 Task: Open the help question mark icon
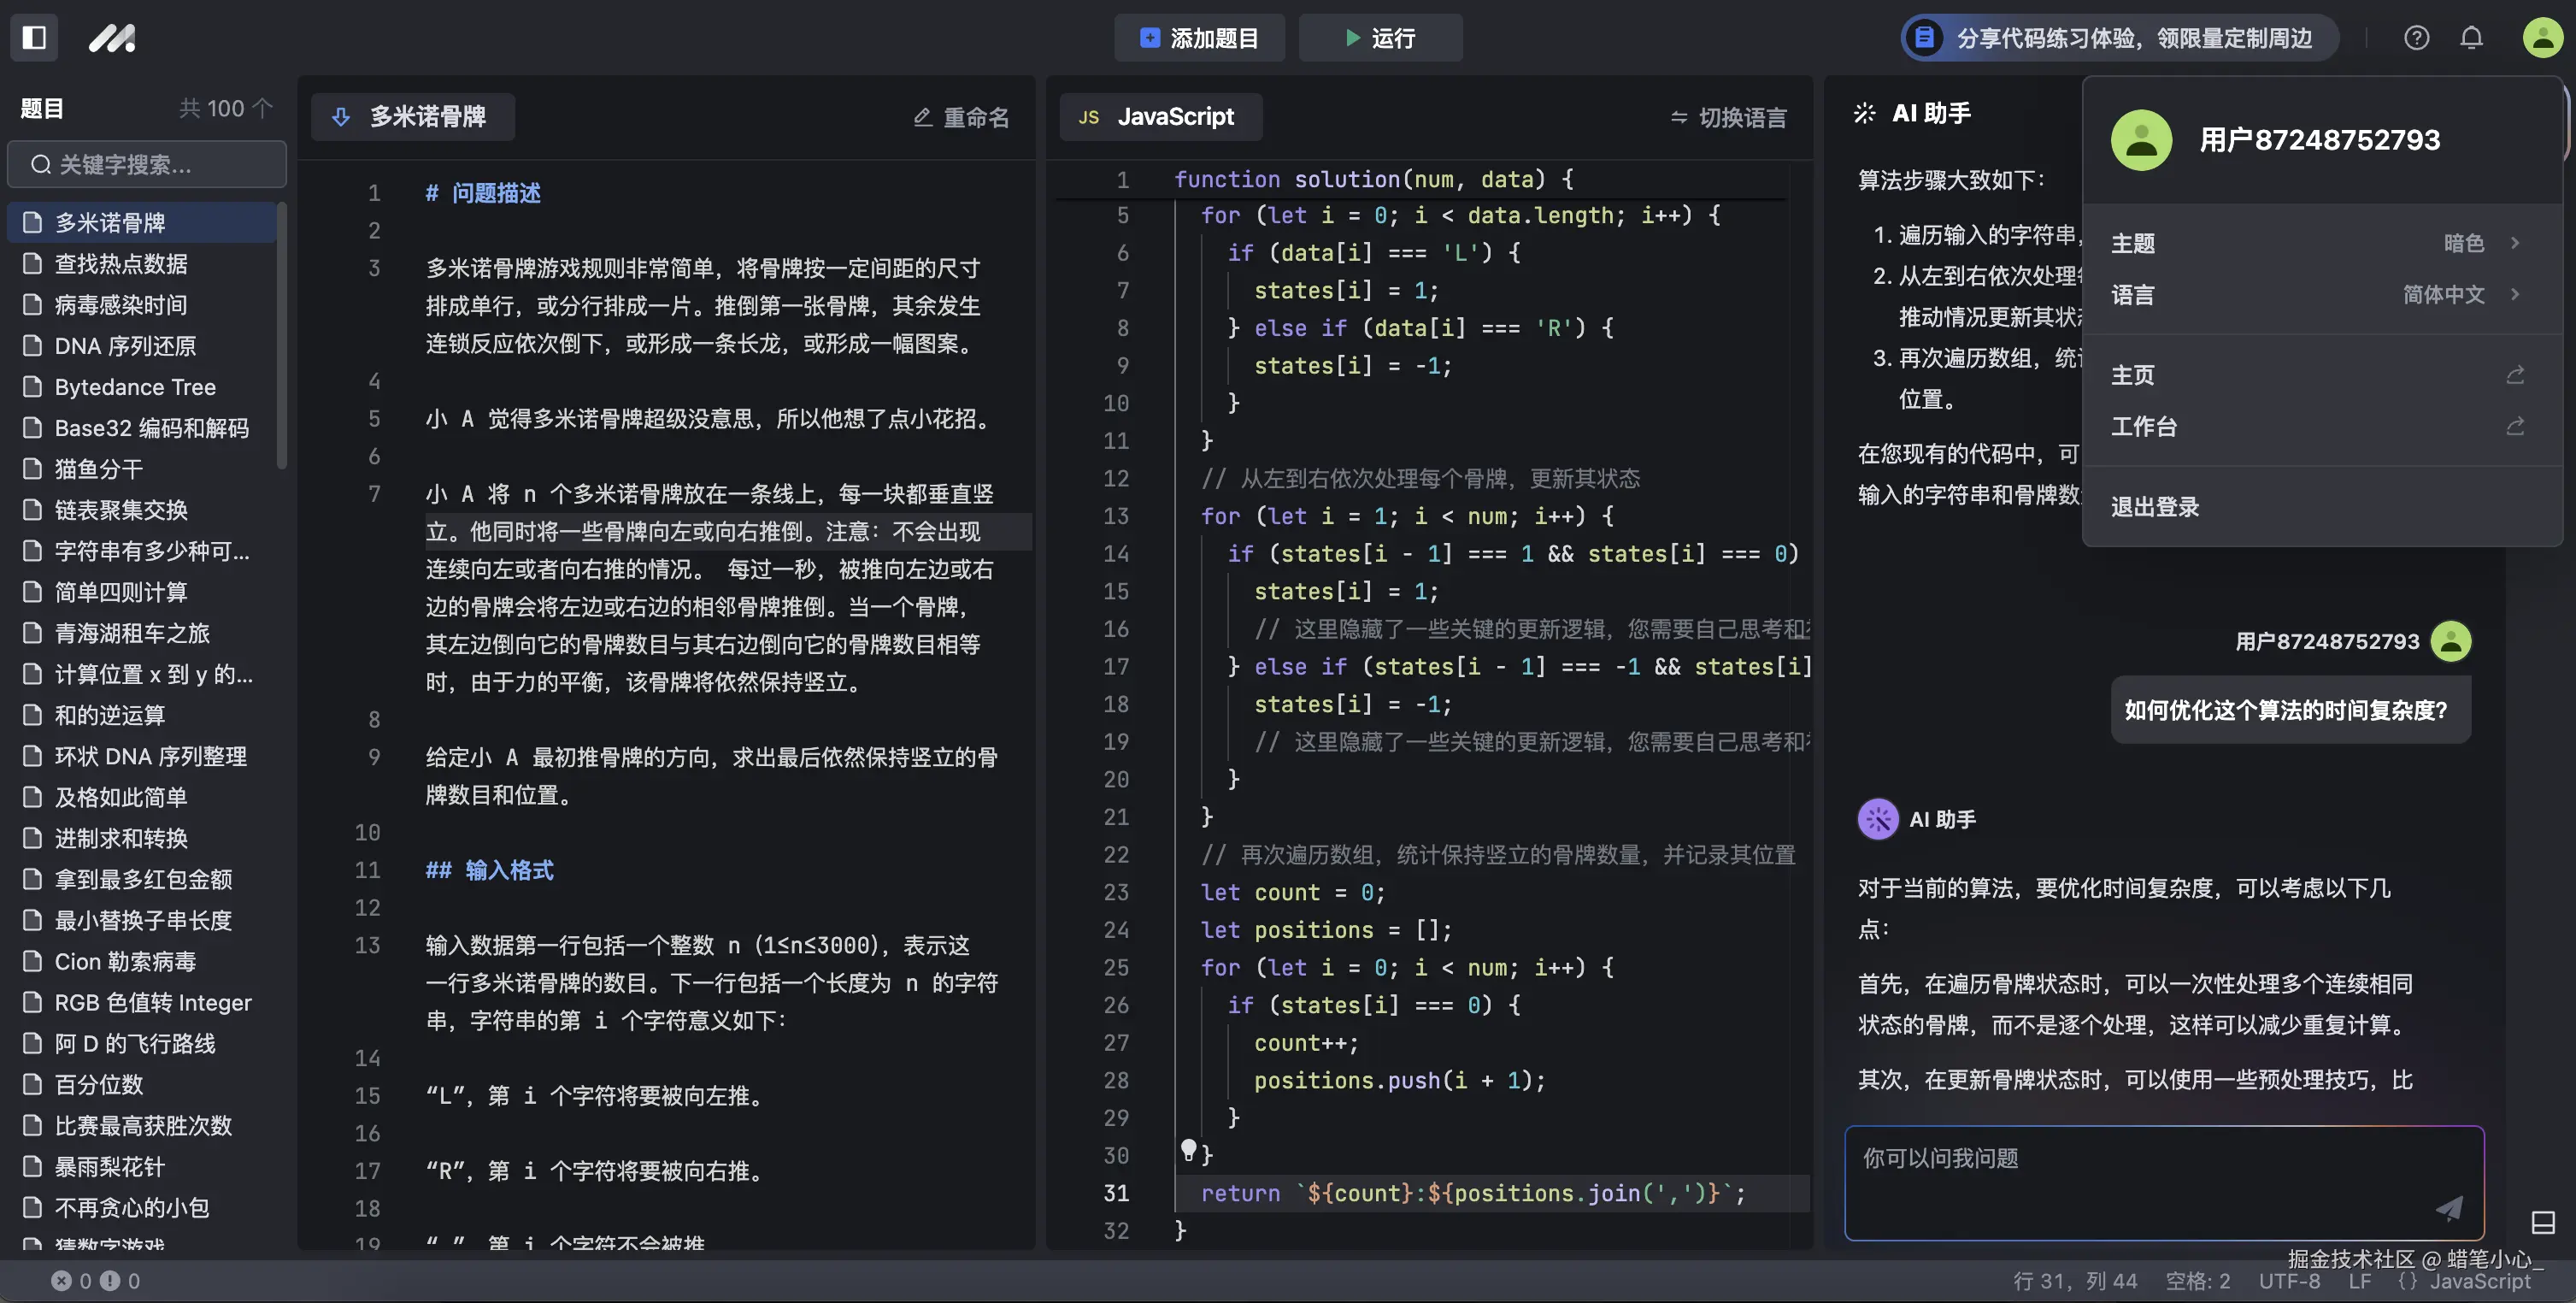pos(2417,37)
